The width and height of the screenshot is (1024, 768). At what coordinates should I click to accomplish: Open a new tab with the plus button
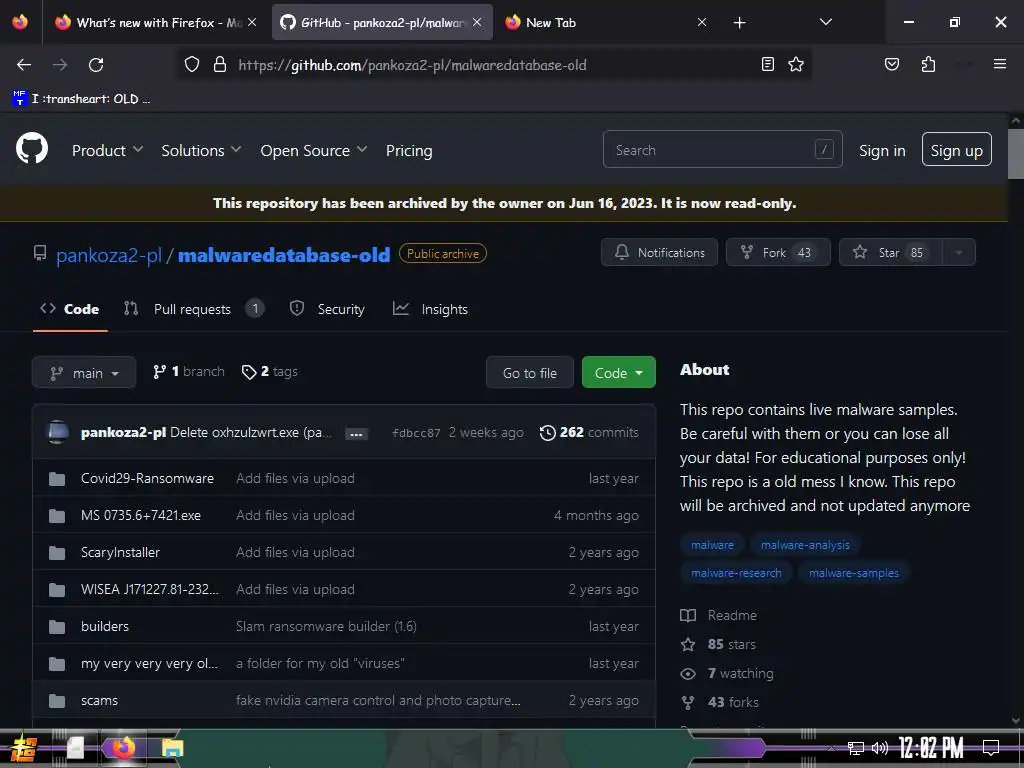(x=739, y=23)
